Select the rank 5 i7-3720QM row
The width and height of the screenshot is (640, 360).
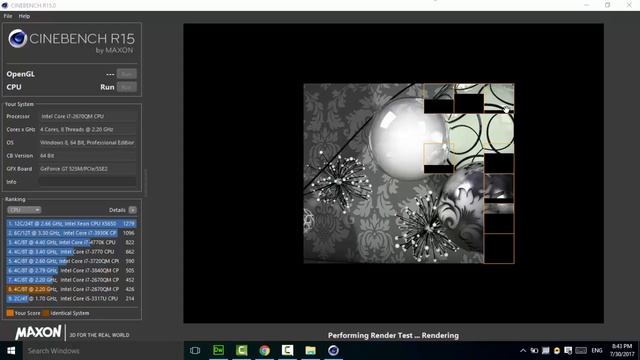click(x=71, y=261)
